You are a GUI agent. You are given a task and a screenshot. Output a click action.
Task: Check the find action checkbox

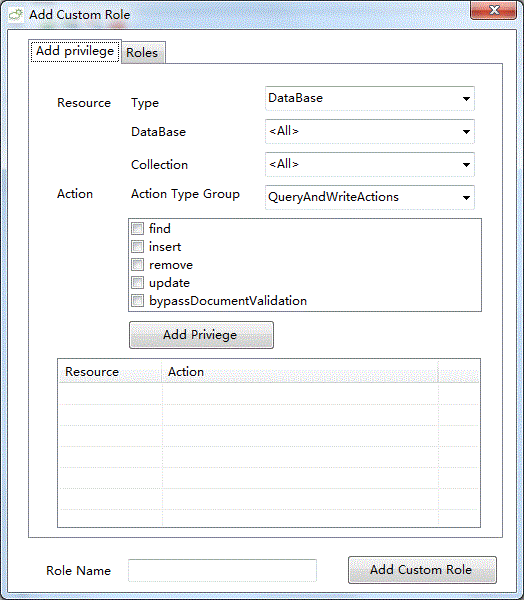[137, 228]
